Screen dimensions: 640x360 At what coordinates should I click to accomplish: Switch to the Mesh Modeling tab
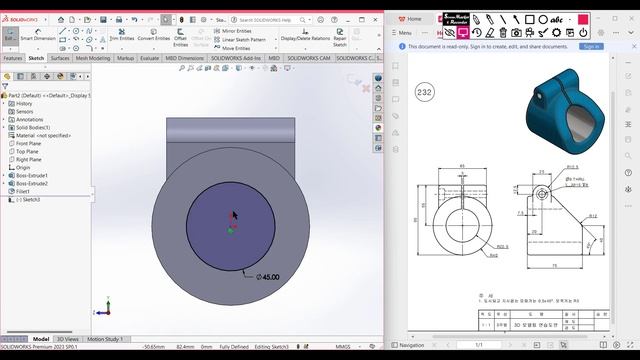[93, 58]
